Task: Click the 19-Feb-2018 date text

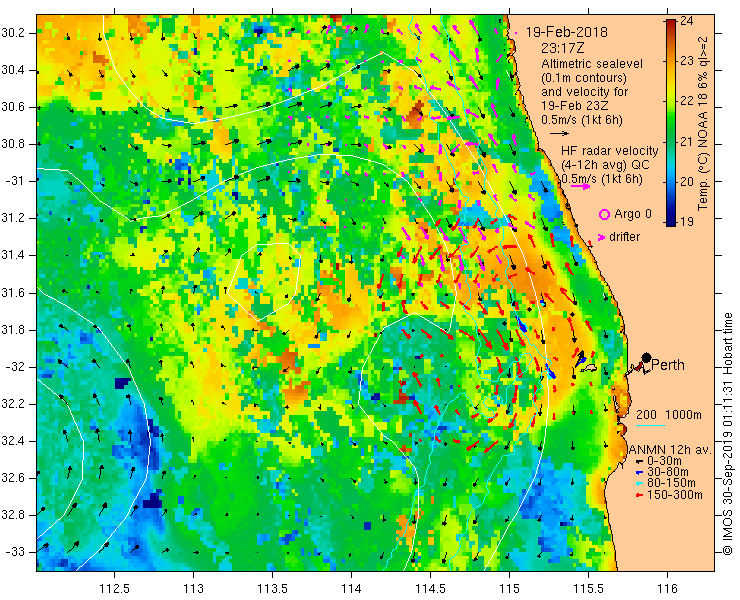Action: [567, 32]
